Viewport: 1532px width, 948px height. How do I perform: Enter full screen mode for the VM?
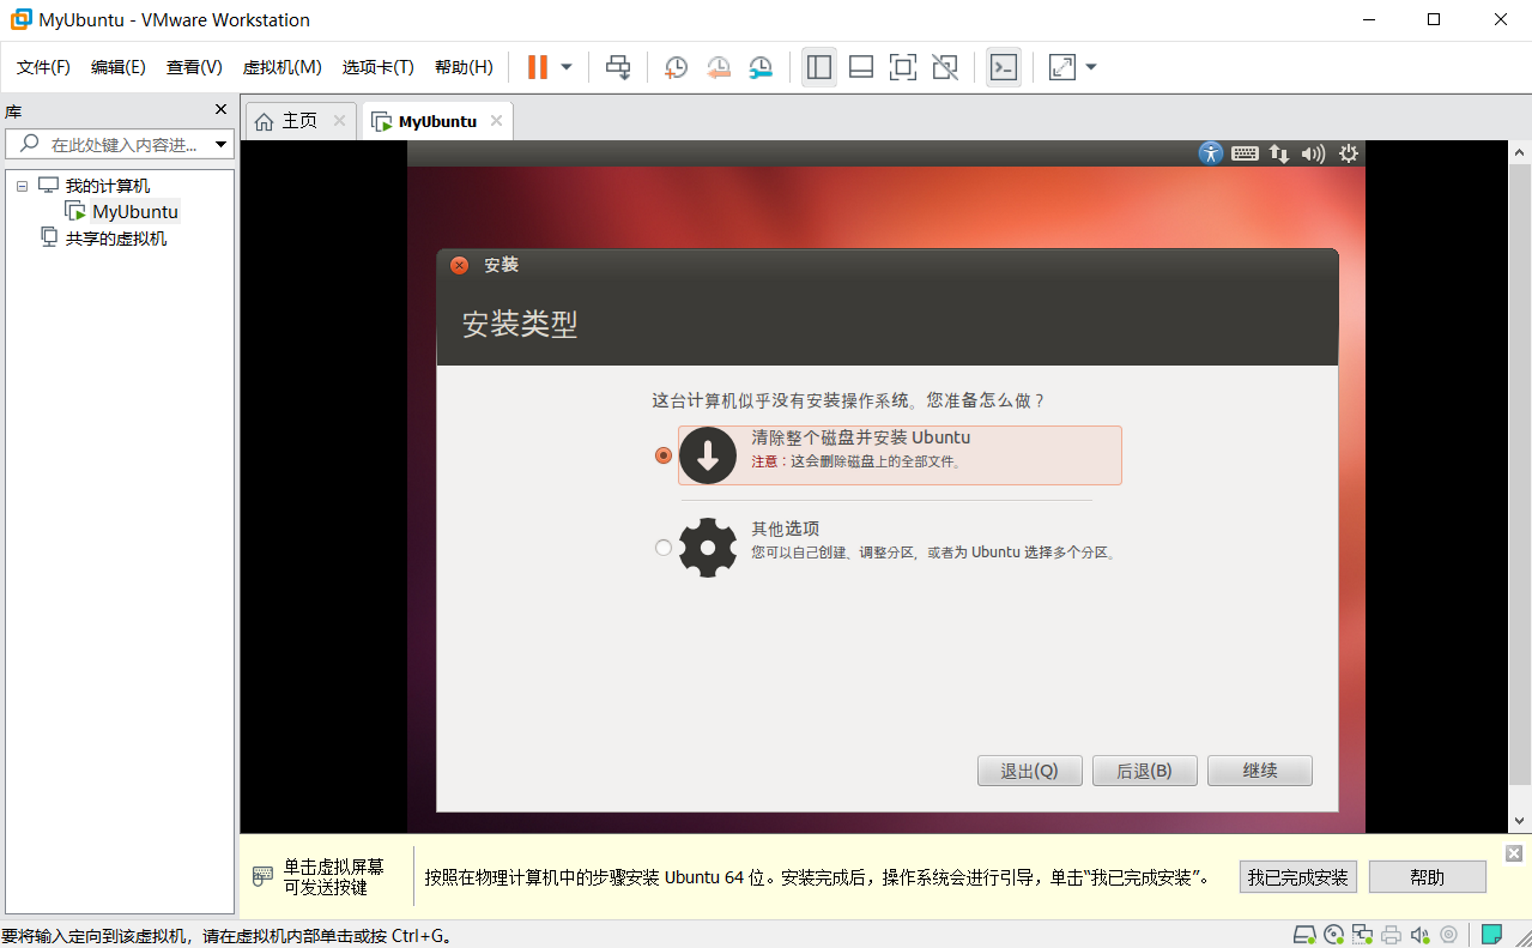point(1063,67)
